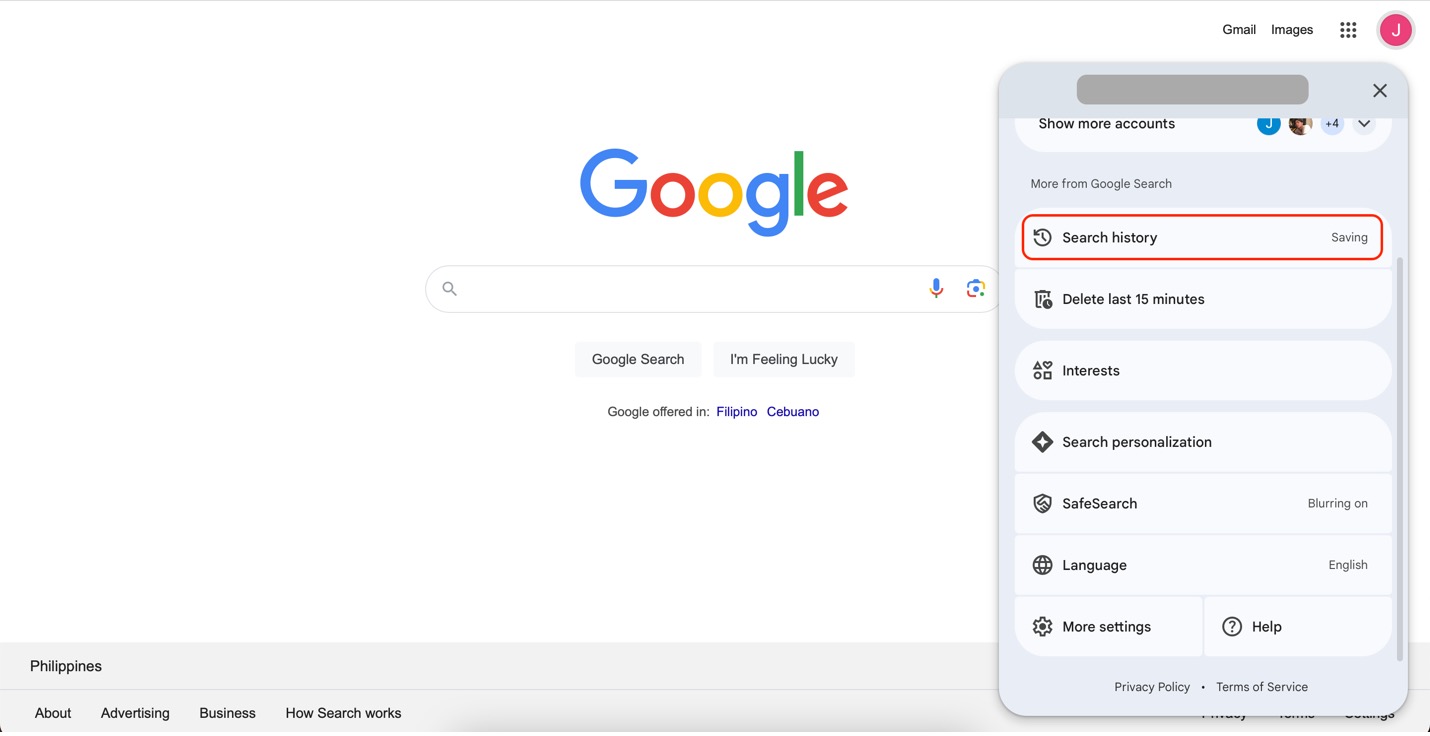Screen dimensions: 1430x736
Task: Click Show more accounts
Action: [x=1106, y=124]
